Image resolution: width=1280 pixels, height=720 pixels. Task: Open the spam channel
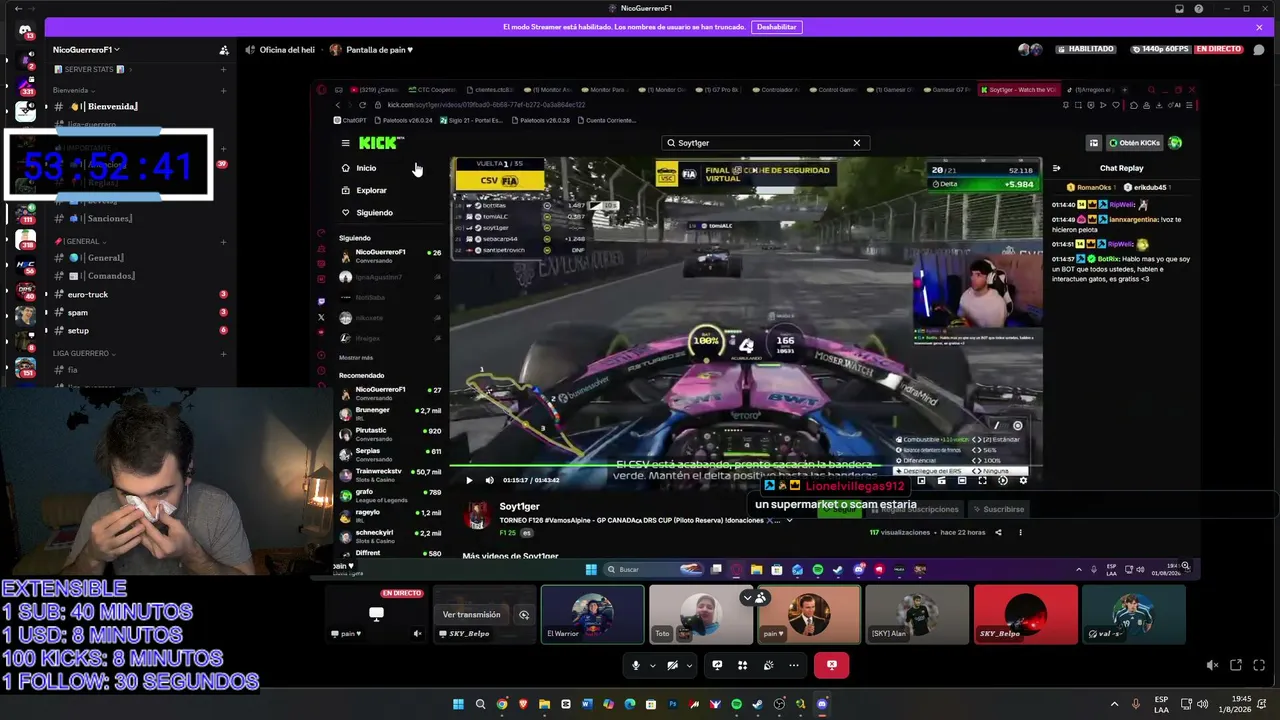click(140, 312)
